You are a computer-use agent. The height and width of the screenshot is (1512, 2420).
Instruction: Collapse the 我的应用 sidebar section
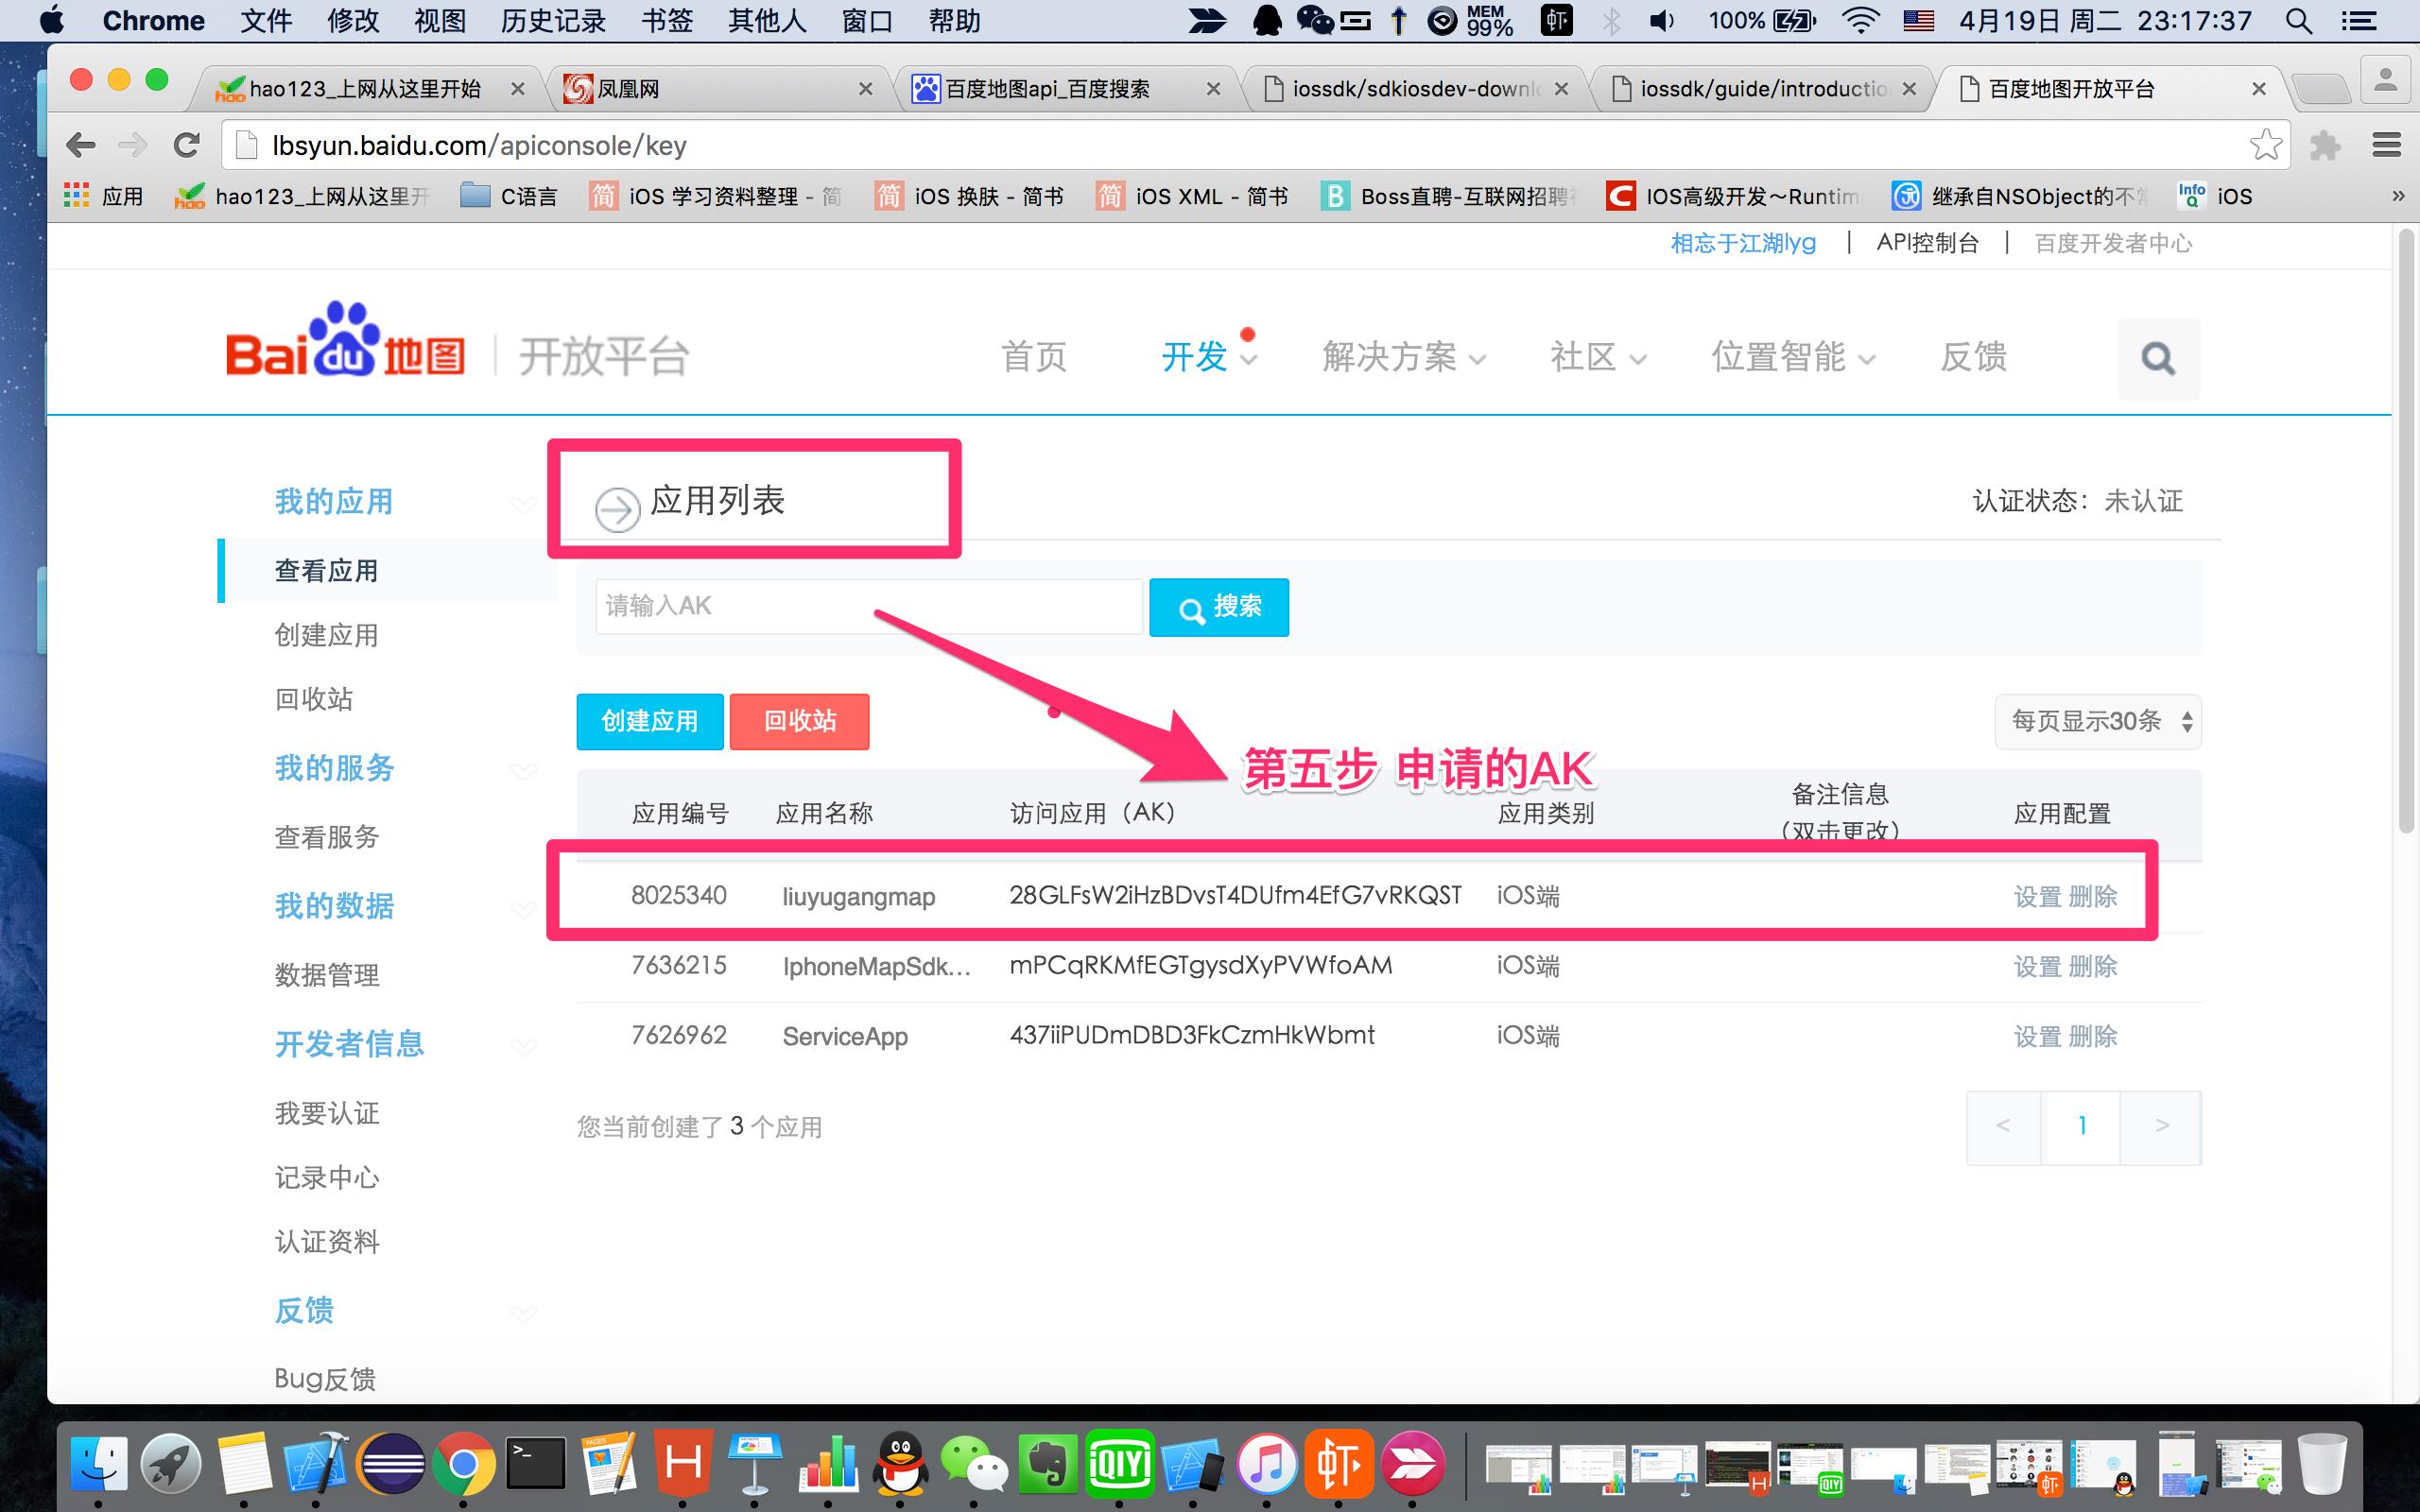523,504
